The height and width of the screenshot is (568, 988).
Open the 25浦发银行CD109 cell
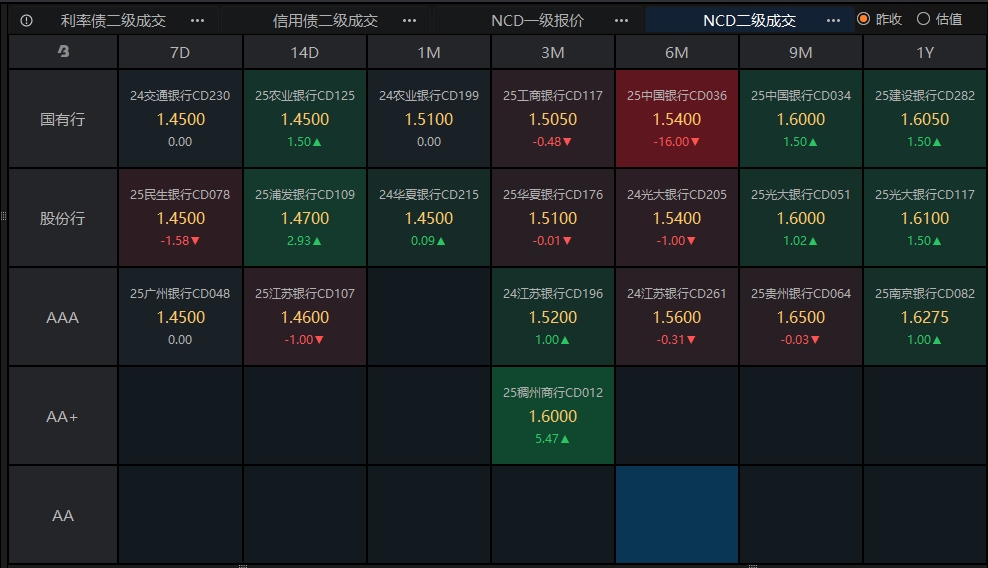pos(305,217)
